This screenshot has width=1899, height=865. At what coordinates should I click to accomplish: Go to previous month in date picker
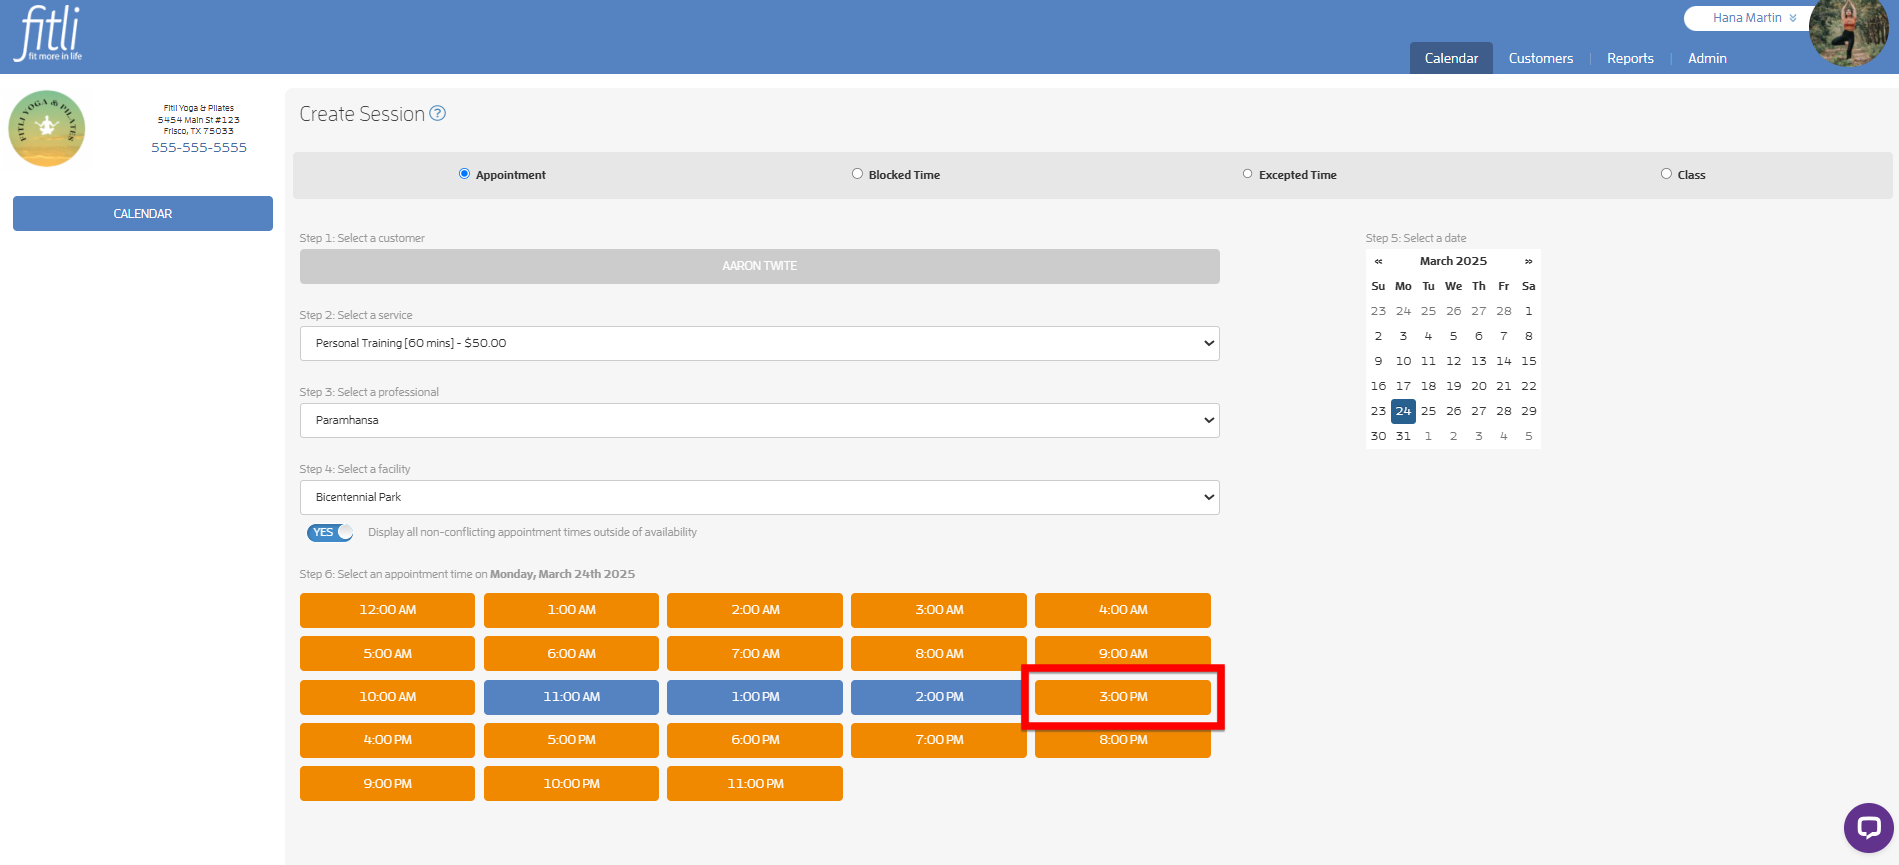[1378, 261]
